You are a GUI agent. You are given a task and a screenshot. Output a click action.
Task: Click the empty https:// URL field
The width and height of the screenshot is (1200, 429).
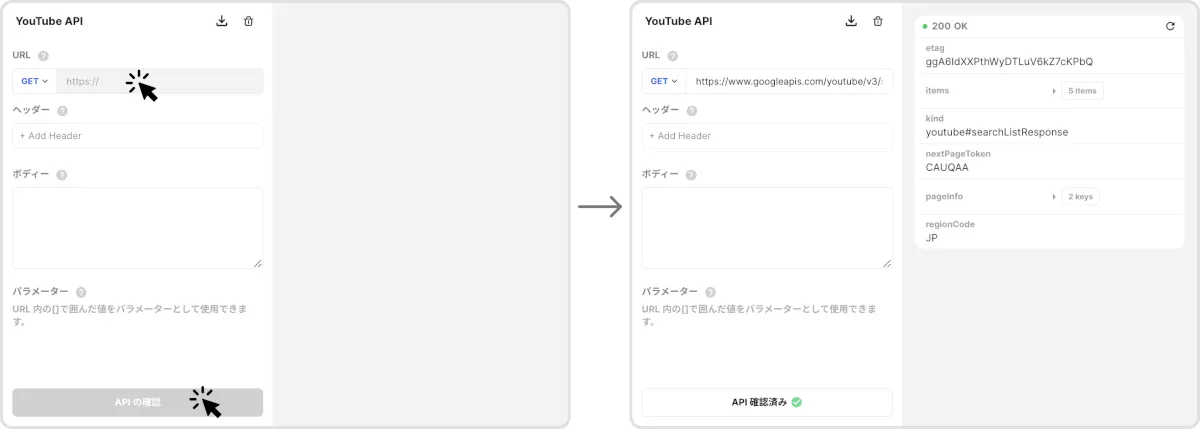[x=160, y=81]
